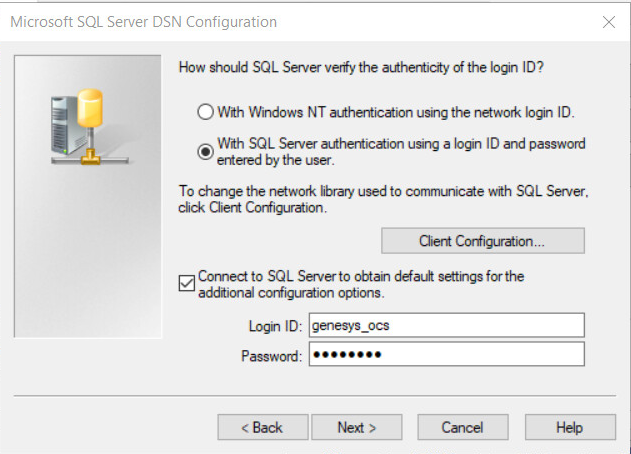Click the "Login ID:" label

pyautogui.click(x=274, y=326)
